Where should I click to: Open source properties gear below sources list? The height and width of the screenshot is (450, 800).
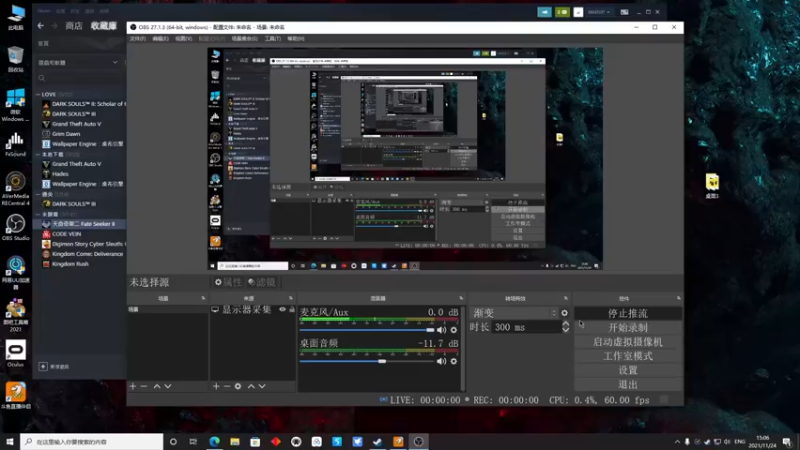point(238,386)
